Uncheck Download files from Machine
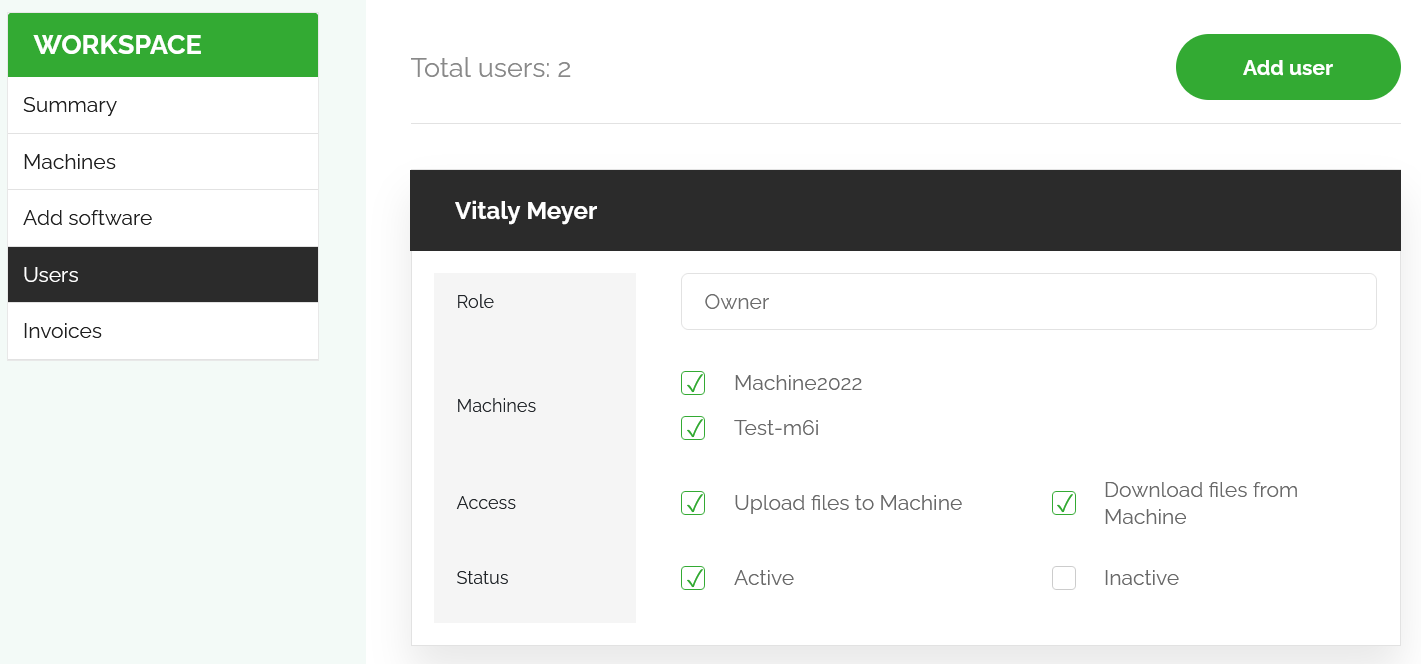This screenshot has height=664, width=1421. coord(1064,503)
